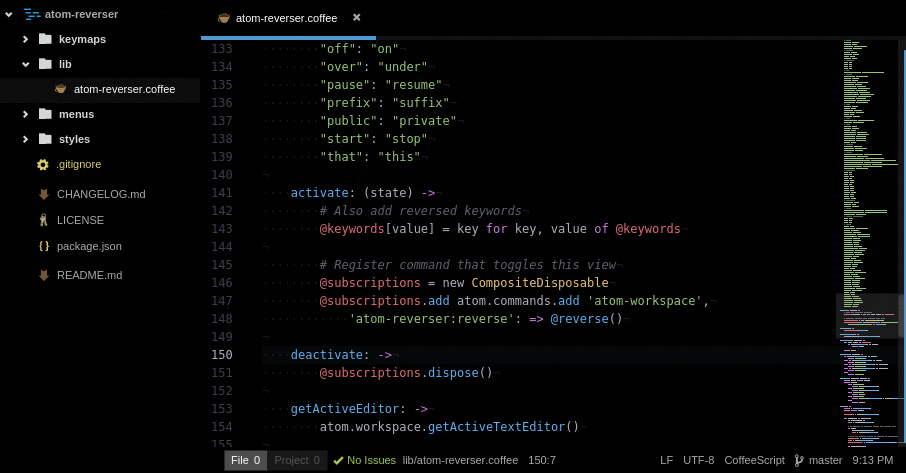Open go-to-line via cursor position 150:7
This screenshot has height=473, width=906.
[x=542, y=460]
